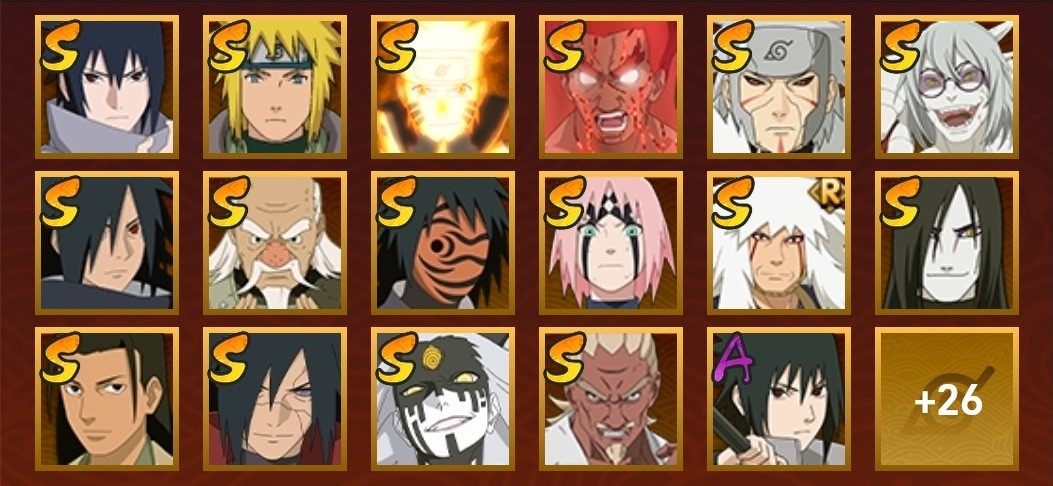Choose the pale long black-haired character with yellow eyes
The height and width of the screenshot is (486, 1053).
click(946, 242)
